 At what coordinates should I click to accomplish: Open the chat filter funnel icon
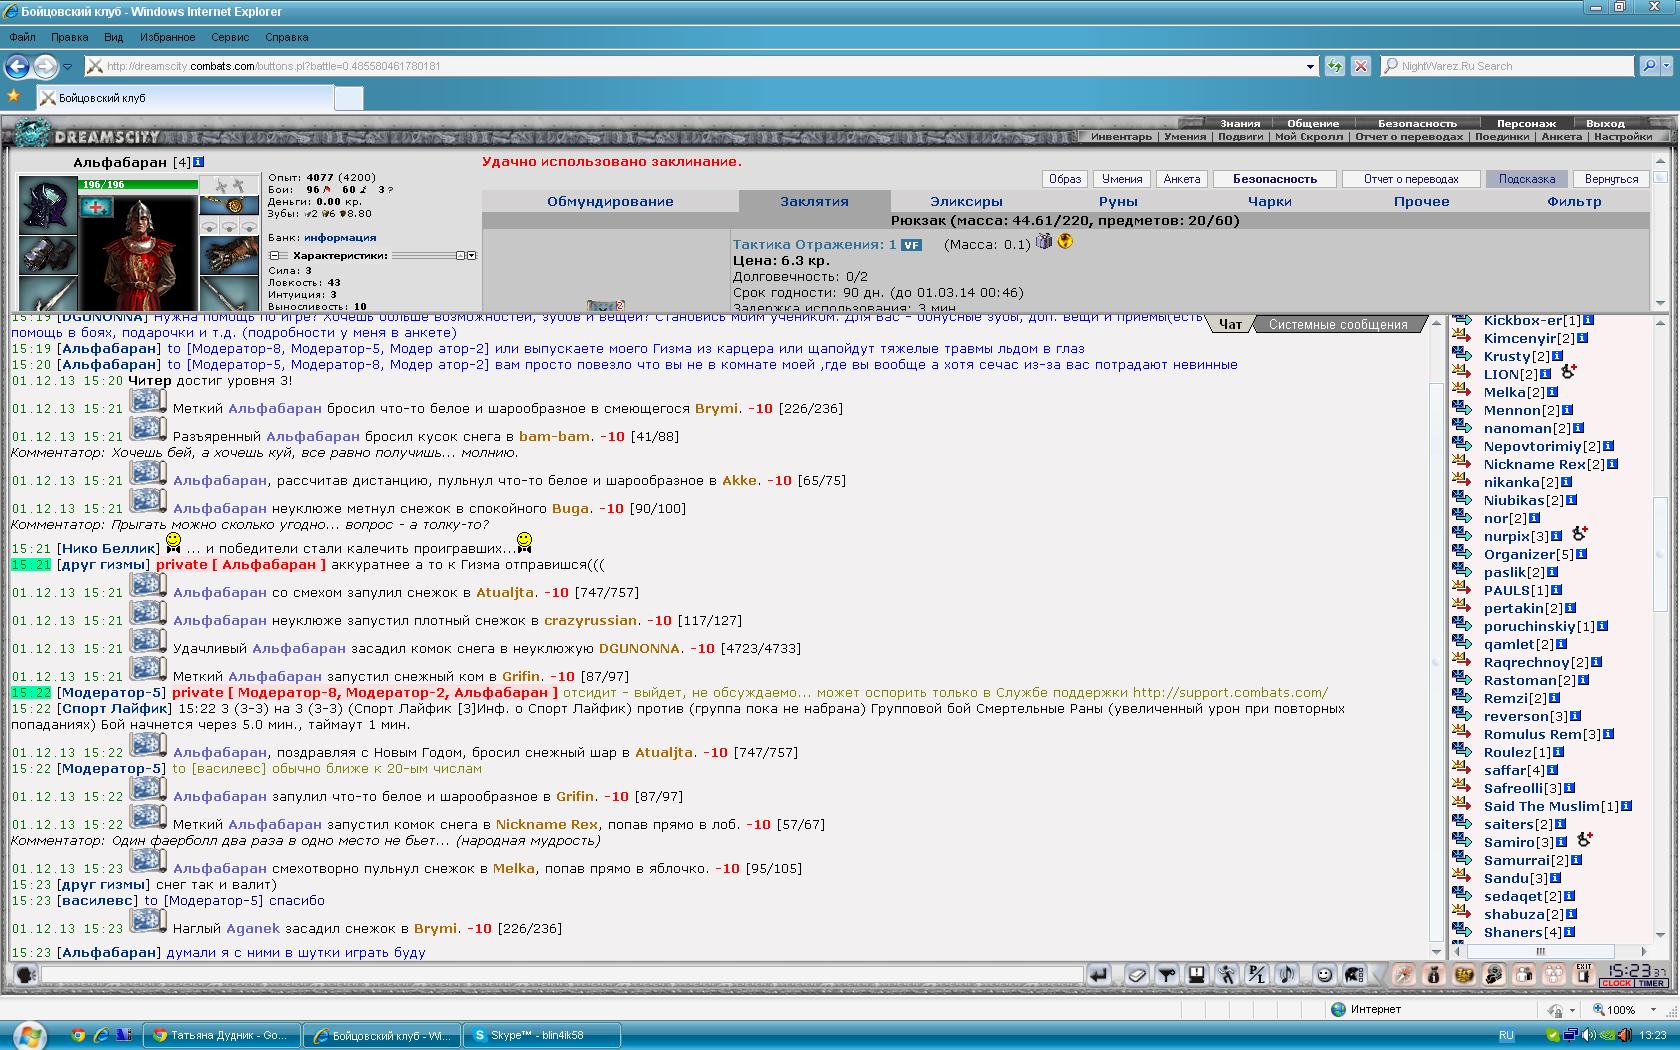[x=1167, y=975]
